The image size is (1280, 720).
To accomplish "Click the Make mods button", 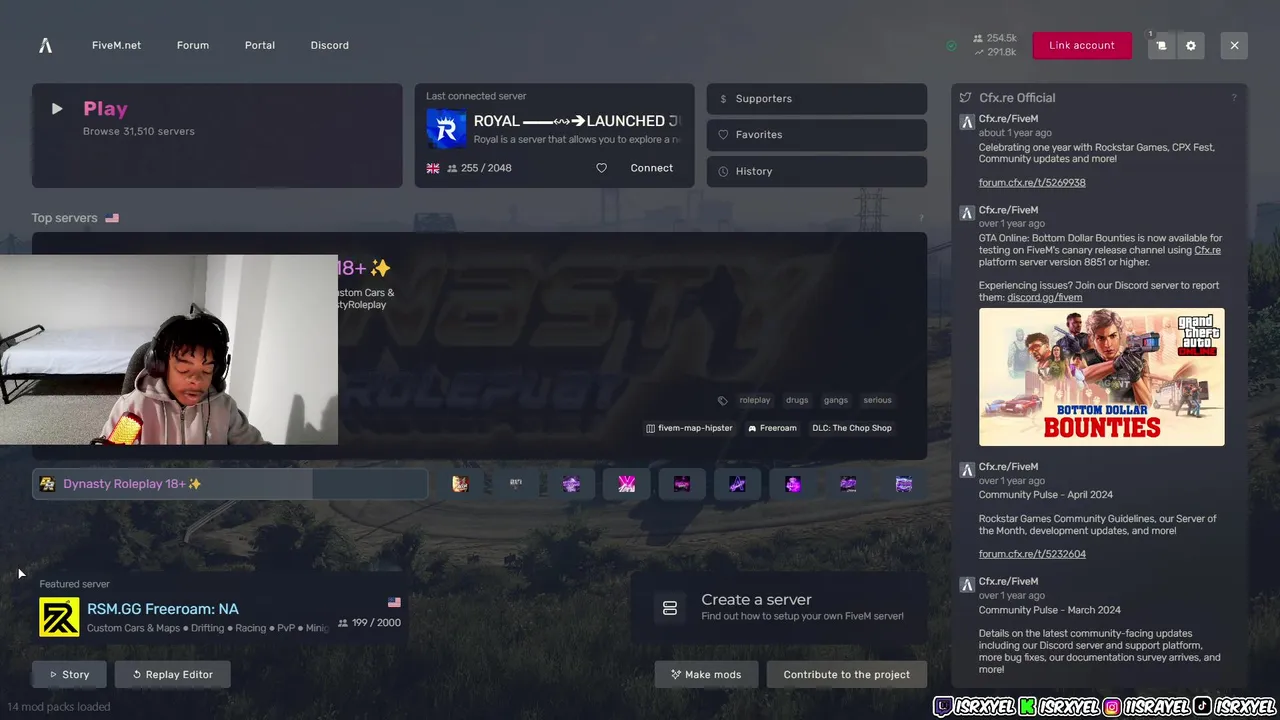I will tap(706, 674).
